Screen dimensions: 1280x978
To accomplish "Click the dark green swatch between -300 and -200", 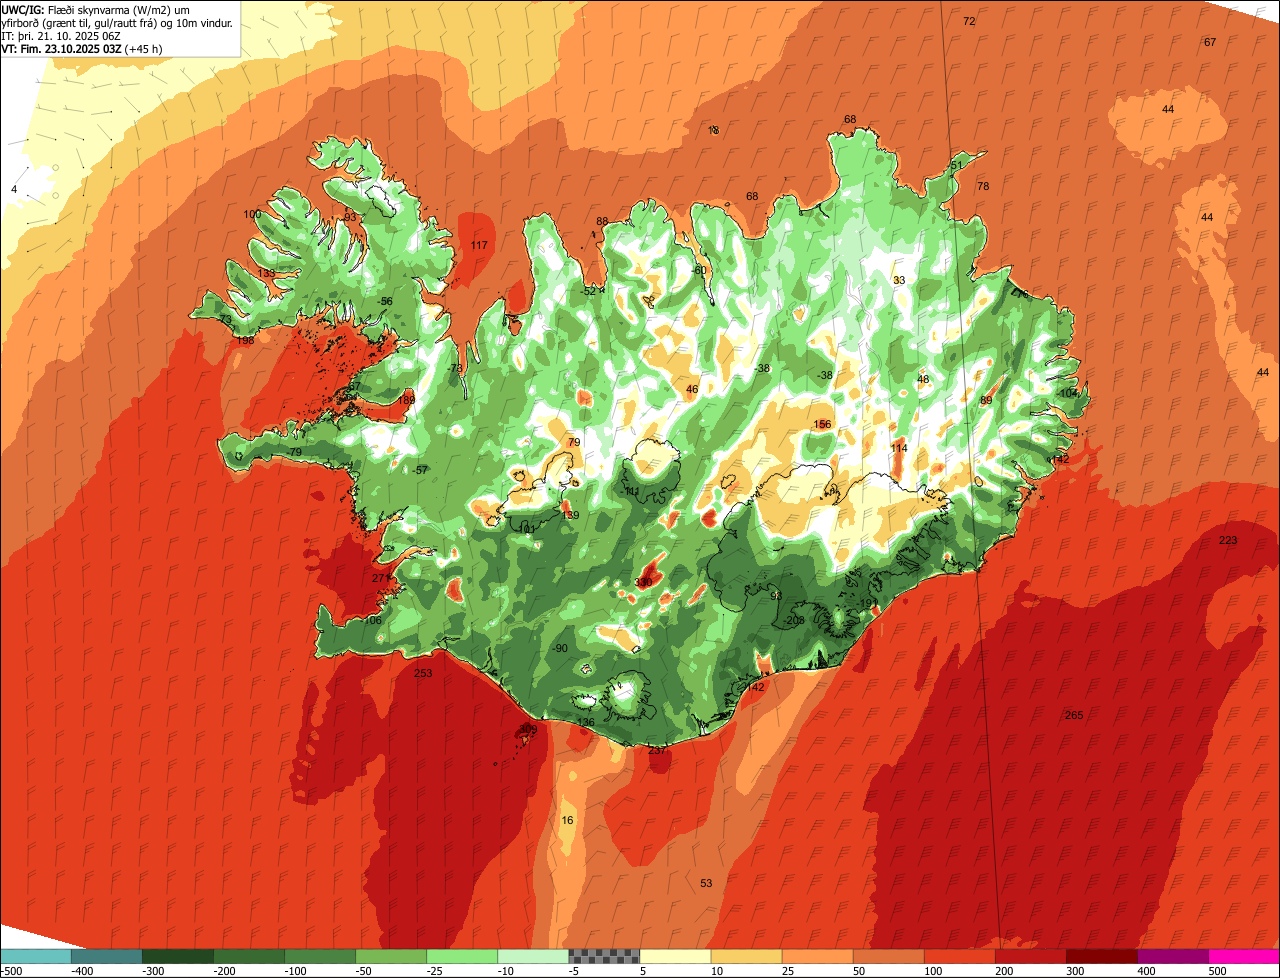I will 177,956.
